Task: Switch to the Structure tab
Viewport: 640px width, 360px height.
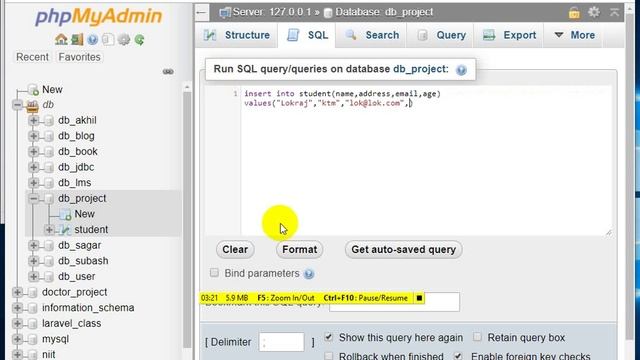Action: point(237,35)
